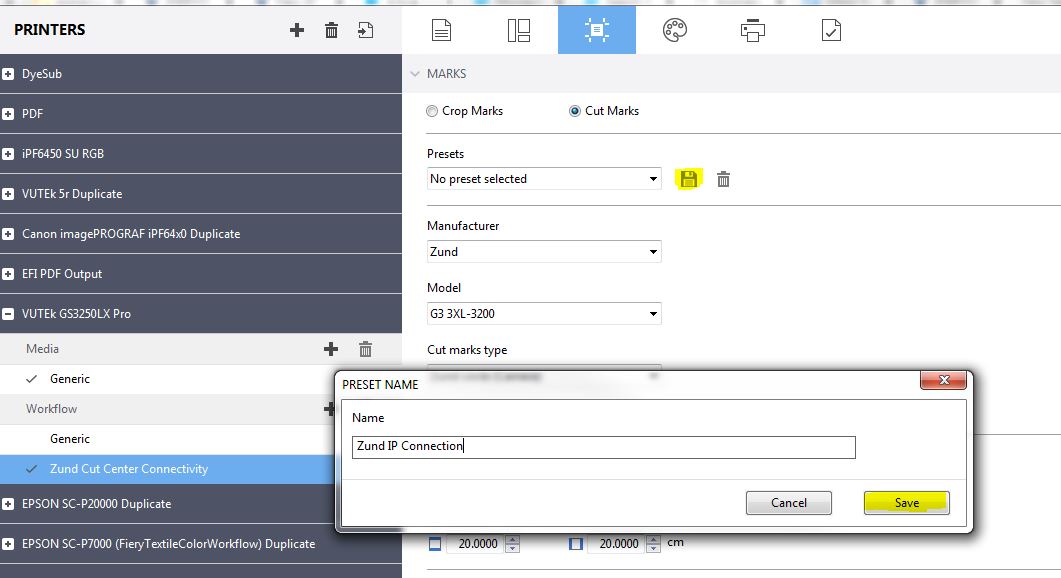Click the first 20.0000 value field
This screenshot has height=578, width=1061.
pyautogui.click(x=474, y=543)
